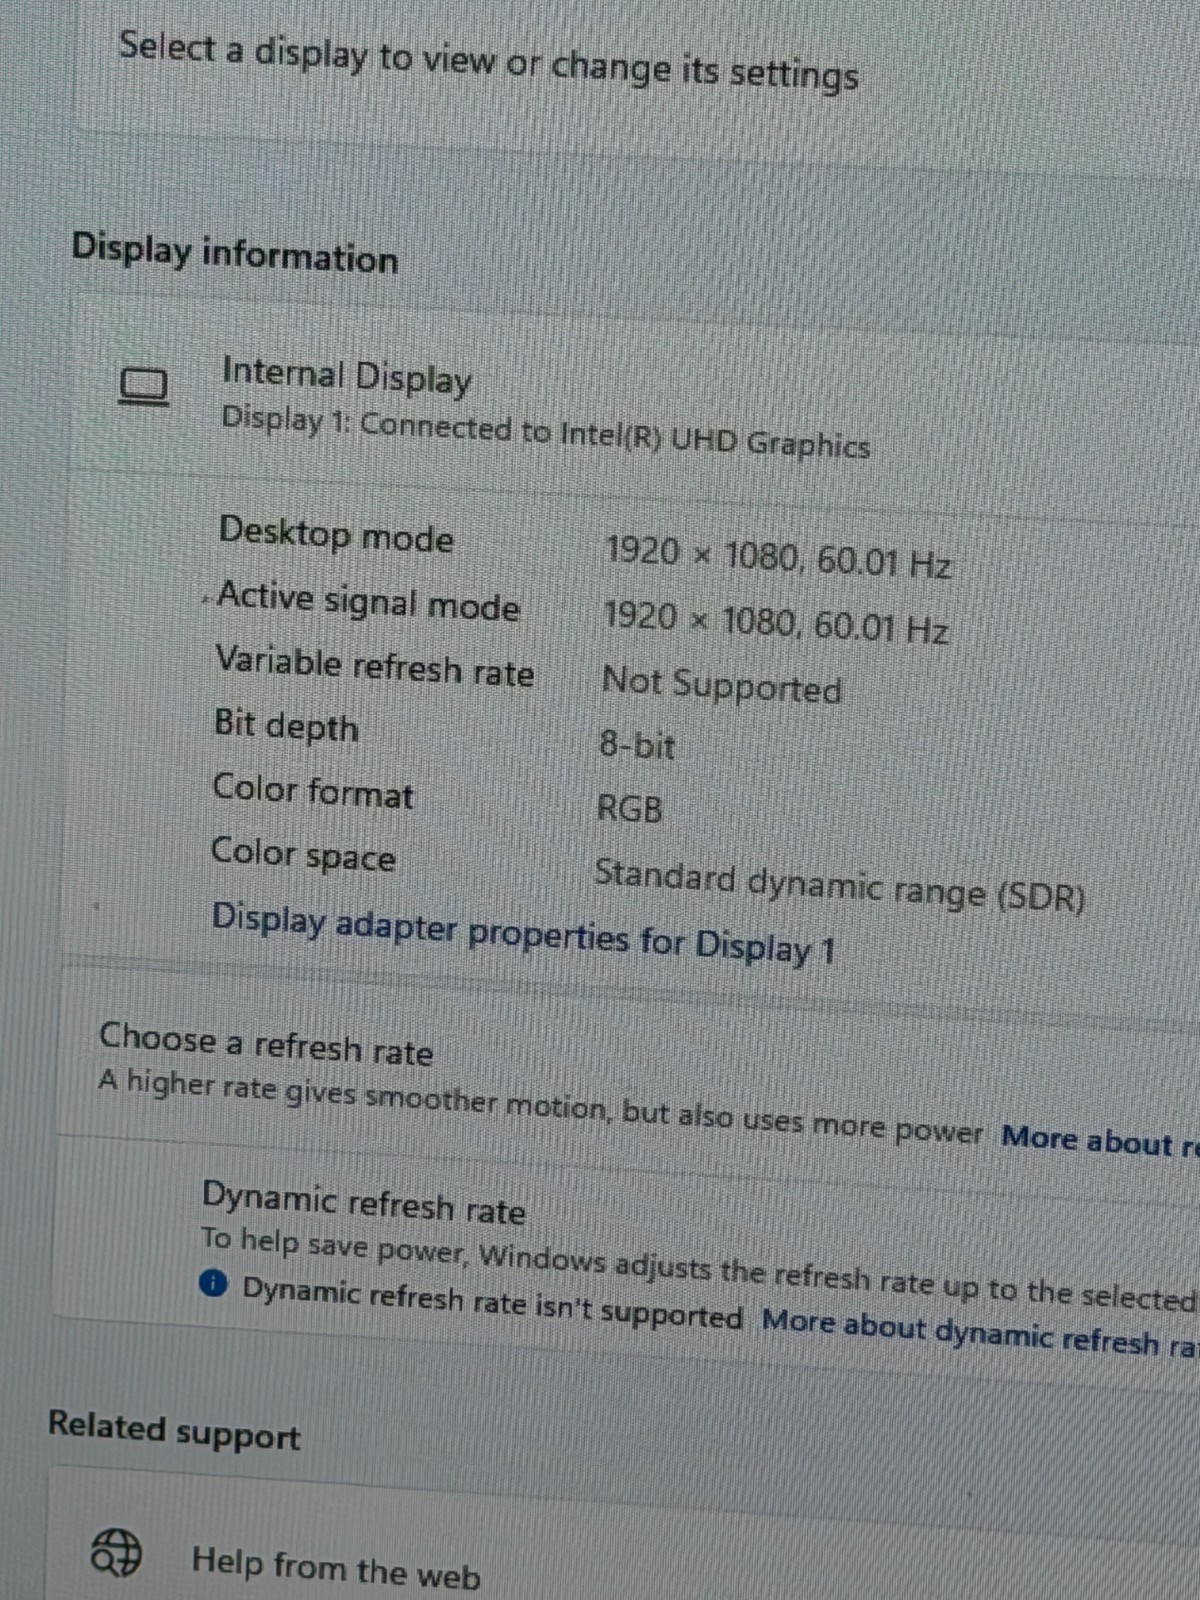This screenshot has width=1200, height=1600.
Task: Click the Internal Display monitor icon
Action: (x=144, y=387)
